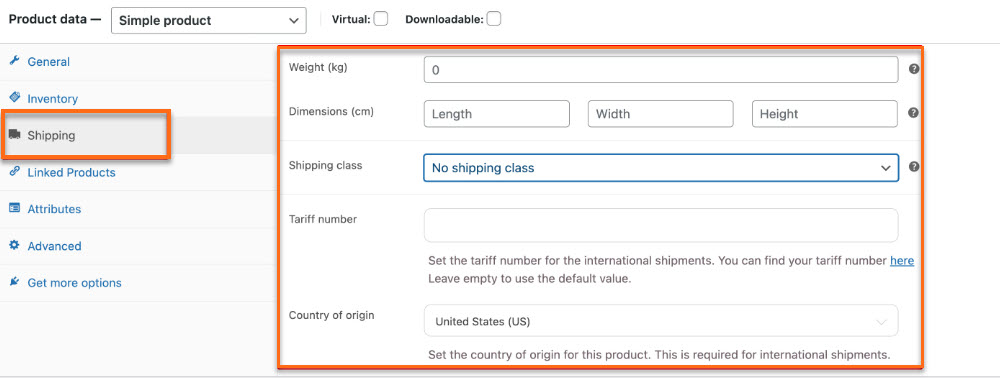This screenshot has width=1000, height=378.
Task: Show help tooltip for Weight field
Action: pos(913,69)
